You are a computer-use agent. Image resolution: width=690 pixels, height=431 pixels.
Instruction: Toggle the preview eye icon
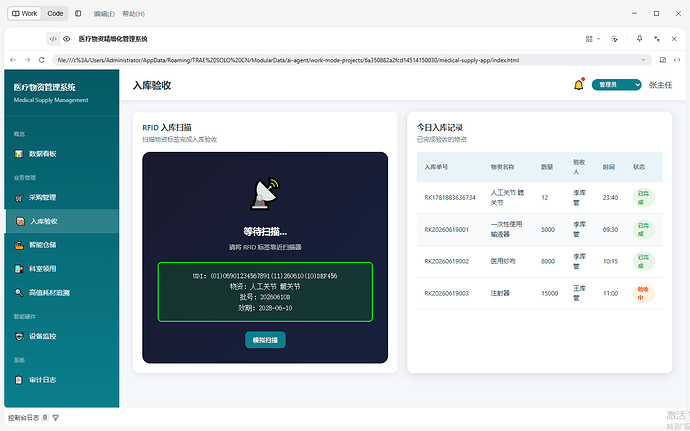(x=66, y=39)
